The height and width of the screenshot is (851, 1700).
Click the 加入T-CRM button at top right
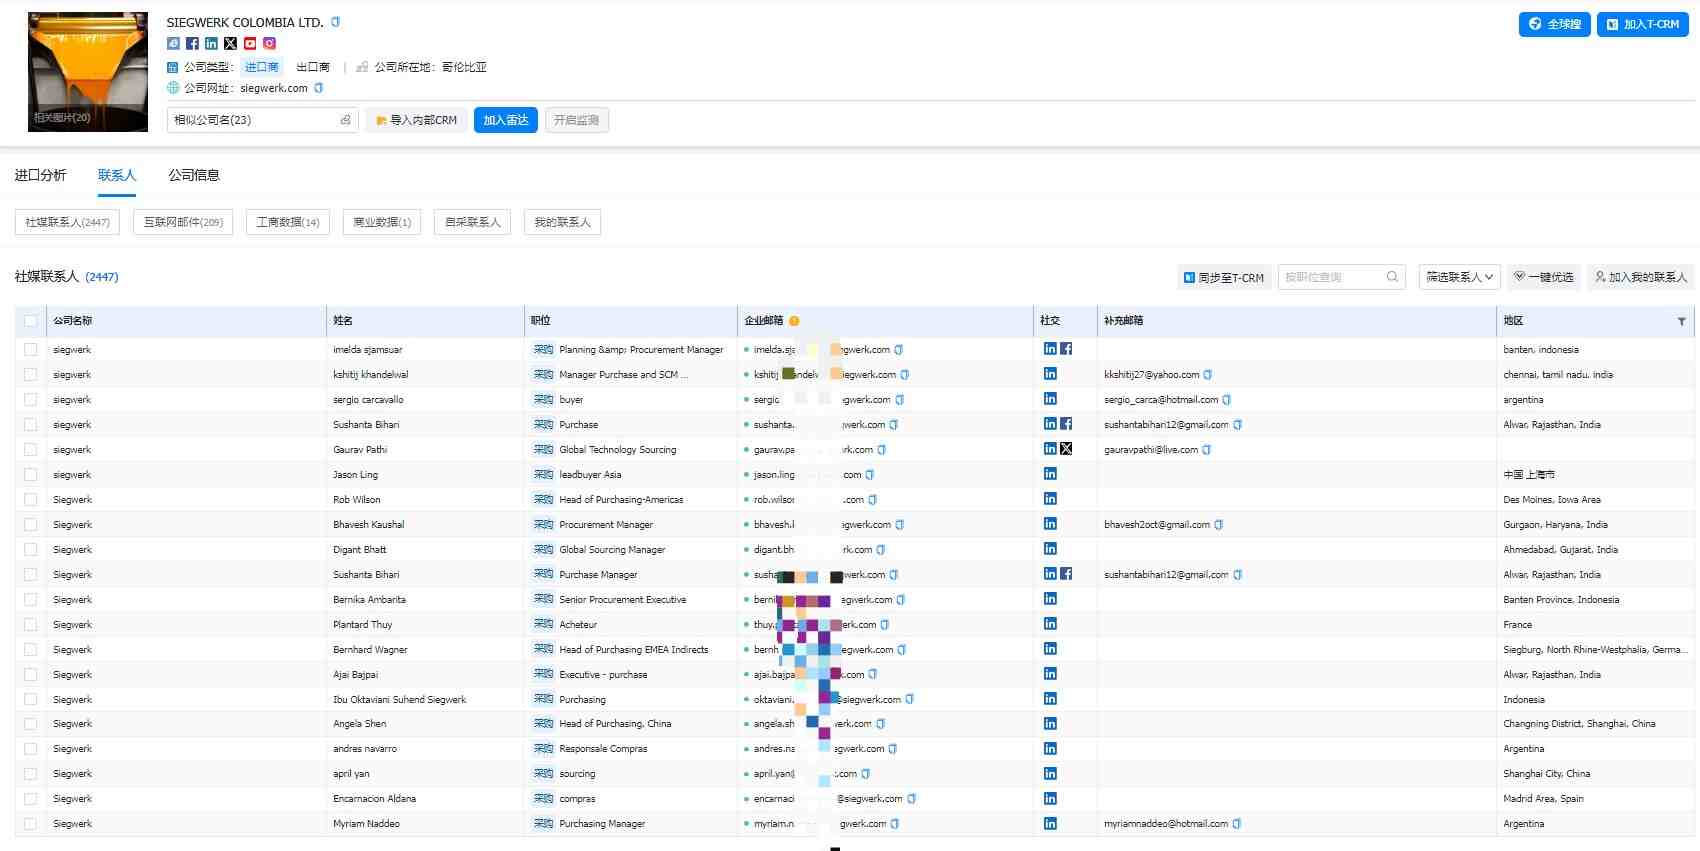(x=1642, y=24)
